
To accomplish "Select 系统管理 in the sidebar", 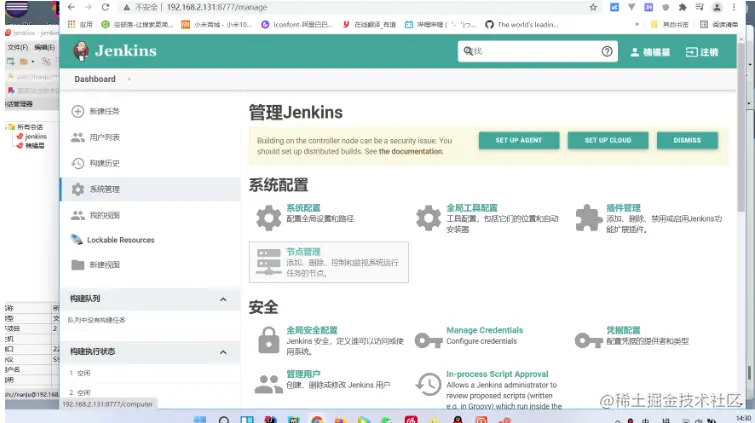I will coord(150,189).
